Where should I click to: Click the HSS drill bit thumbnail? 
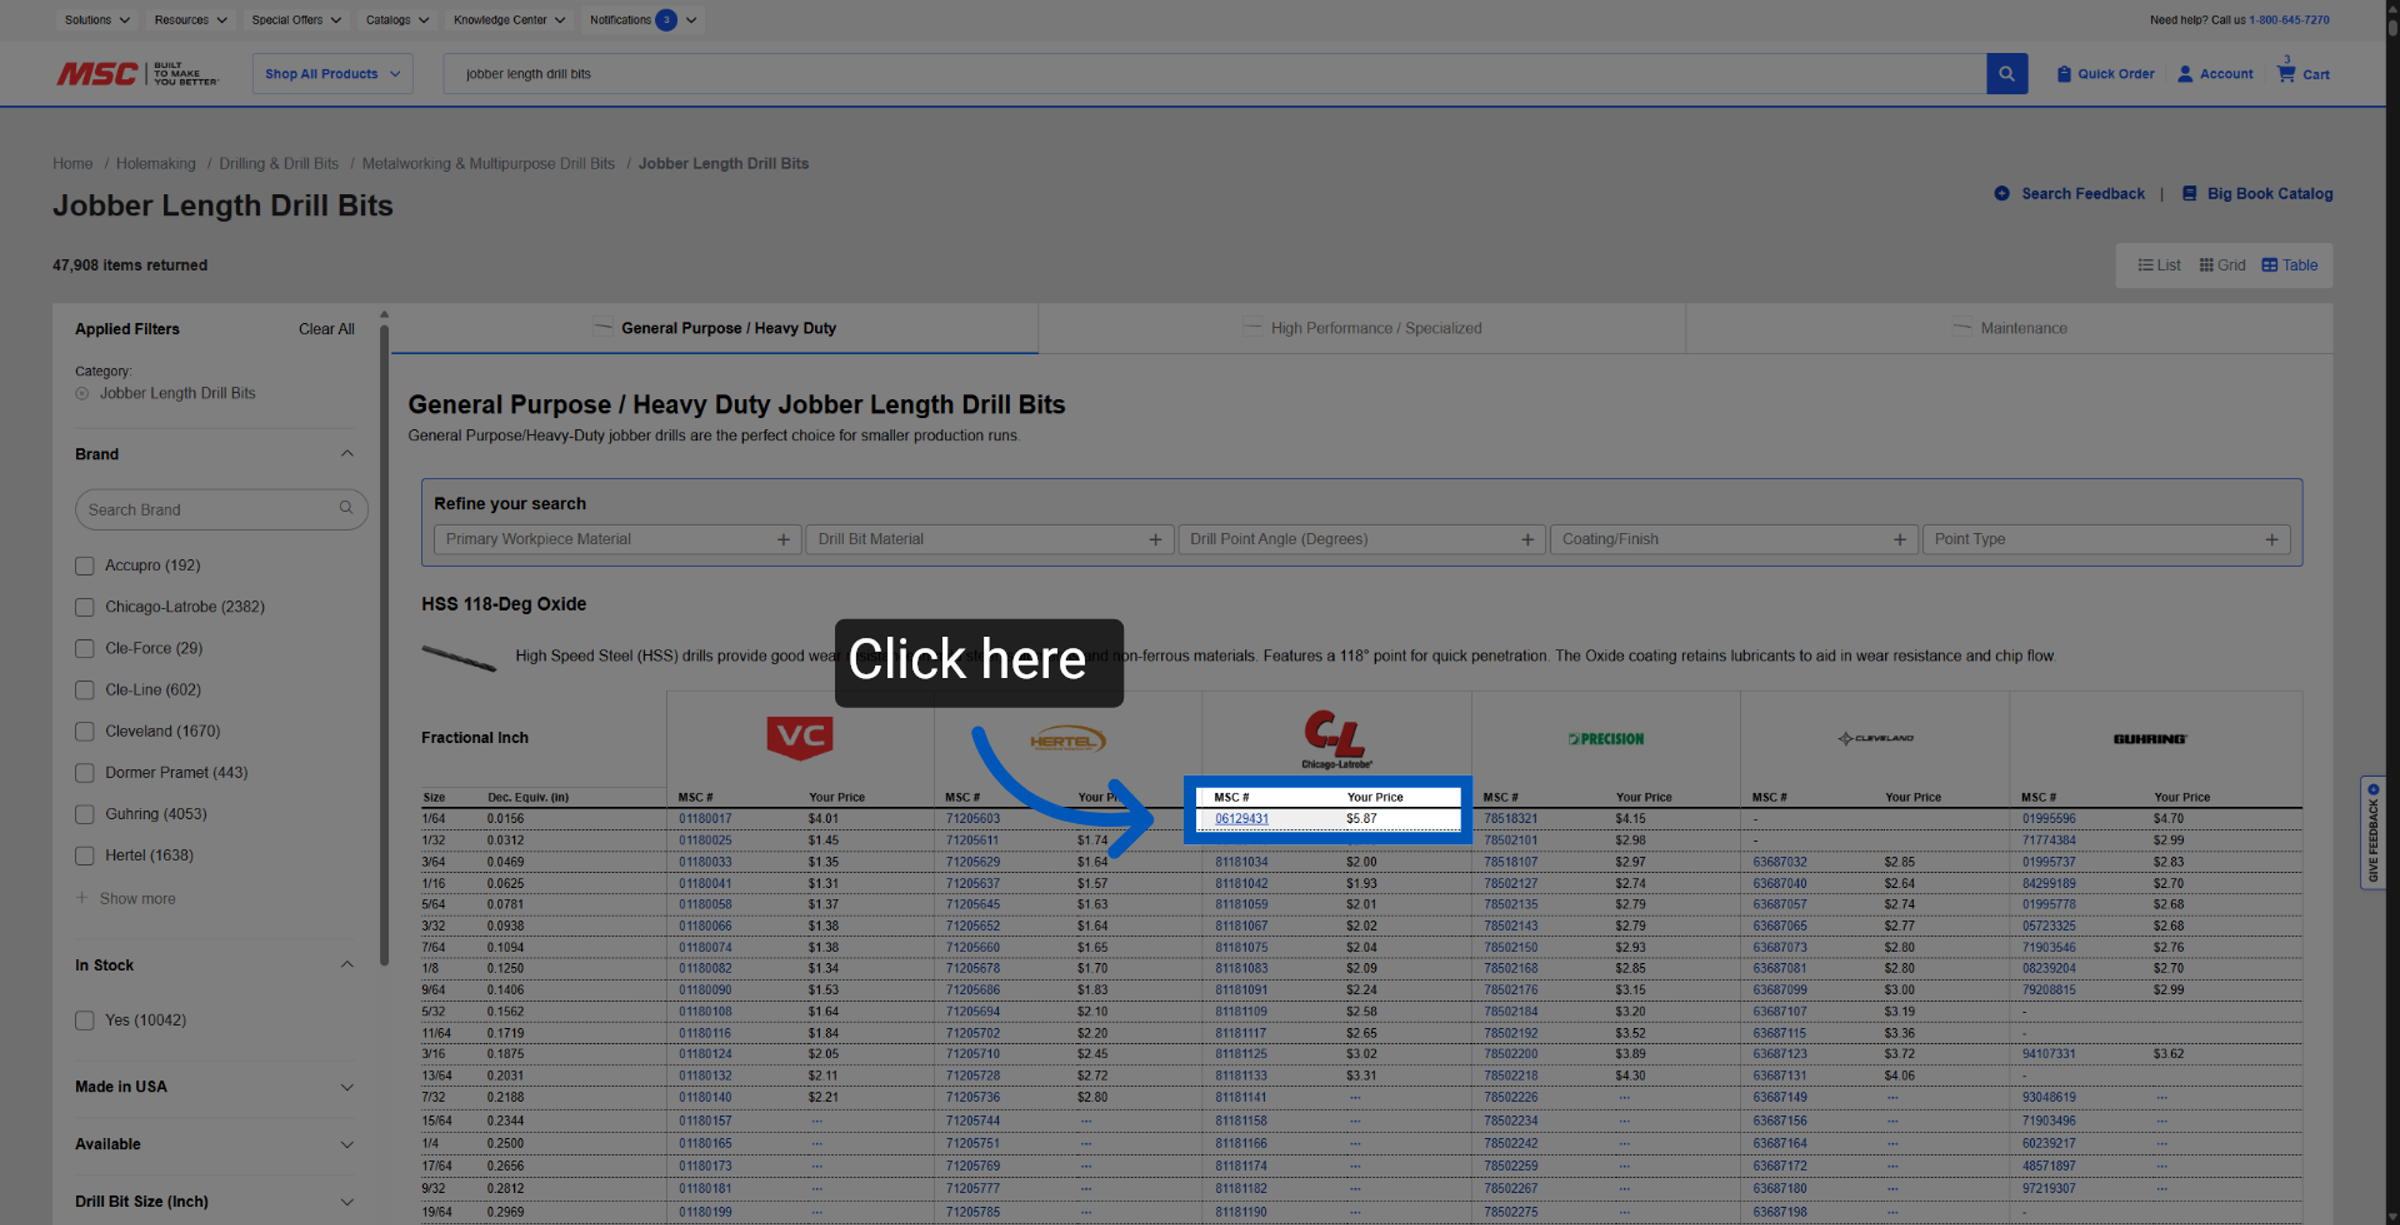(459, 657)
